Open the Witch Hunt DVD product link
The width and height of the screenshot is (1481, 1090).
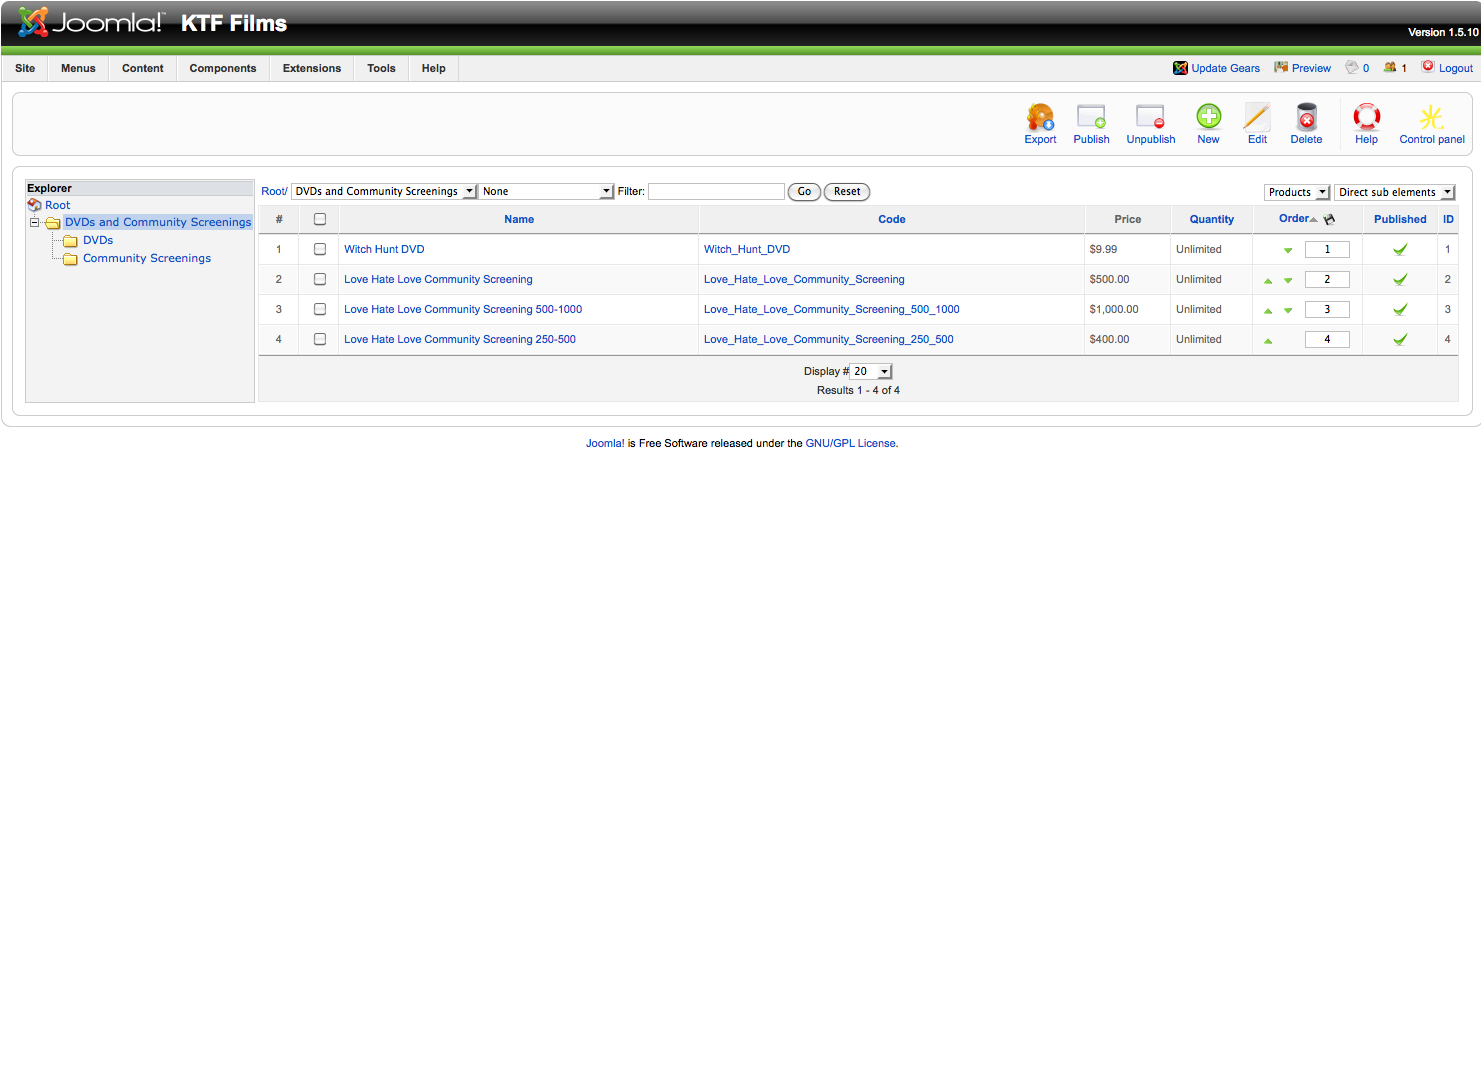384,249
